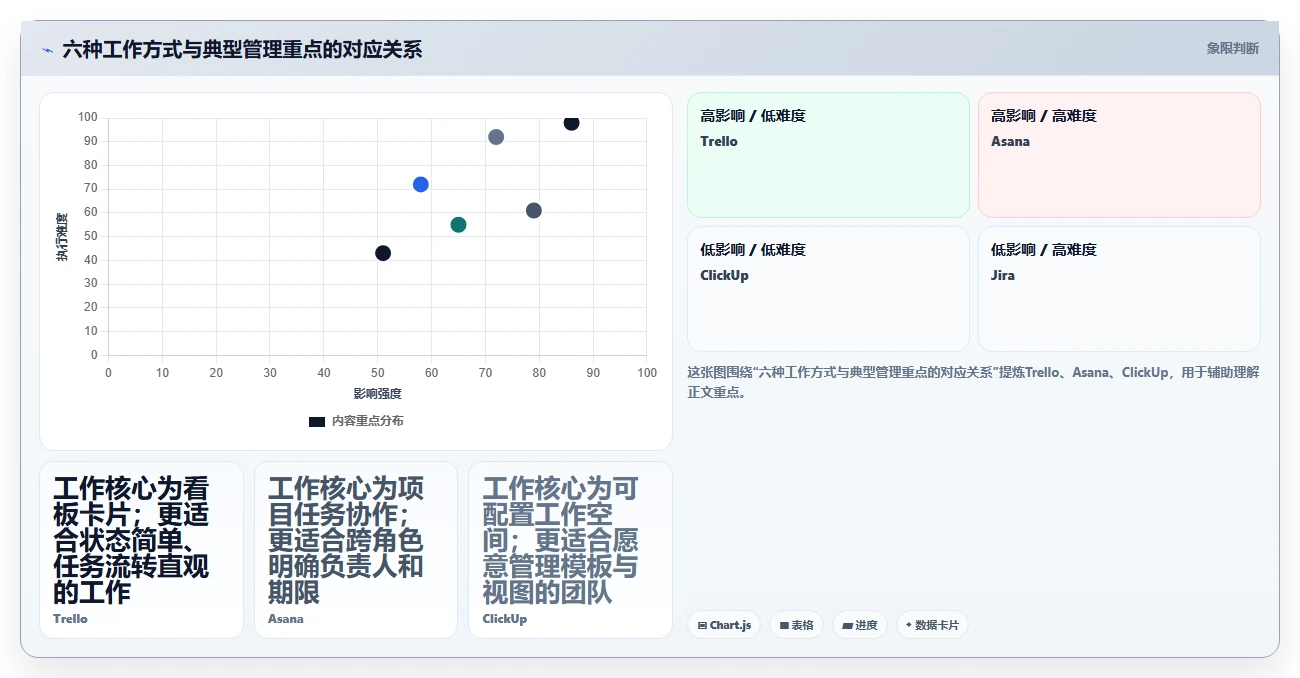Click the lowest black data point near 43

tap(383, 253)
